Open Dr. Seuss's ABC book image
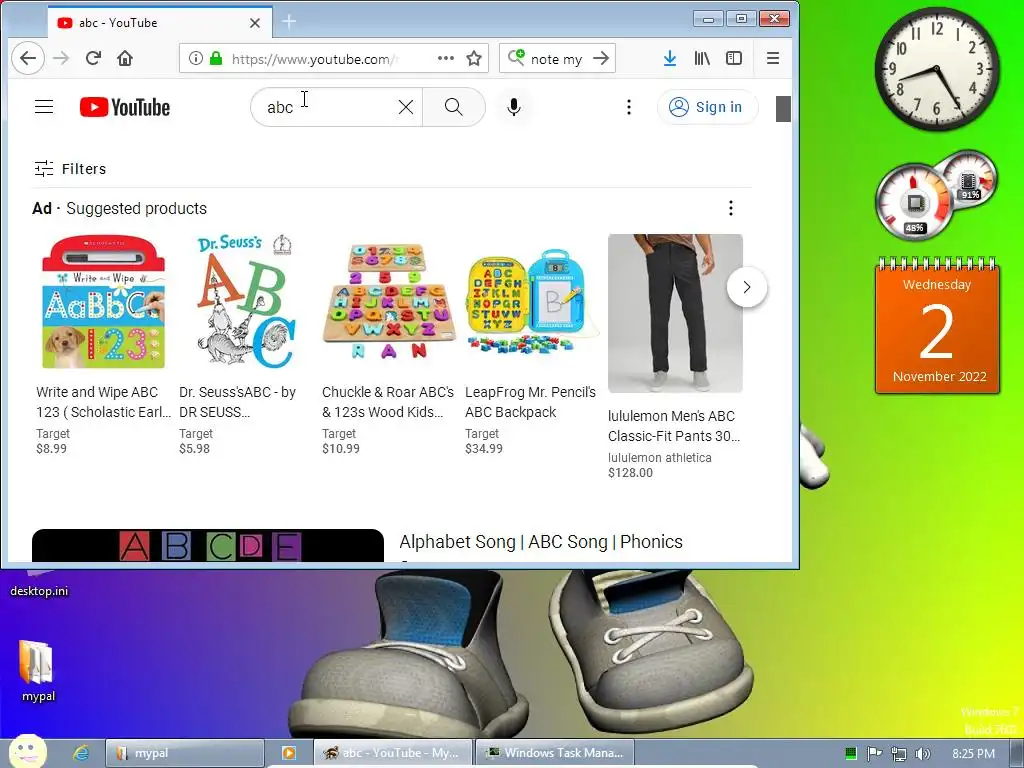The width and height of the screenshot is (1024, 768). (246, 302)
